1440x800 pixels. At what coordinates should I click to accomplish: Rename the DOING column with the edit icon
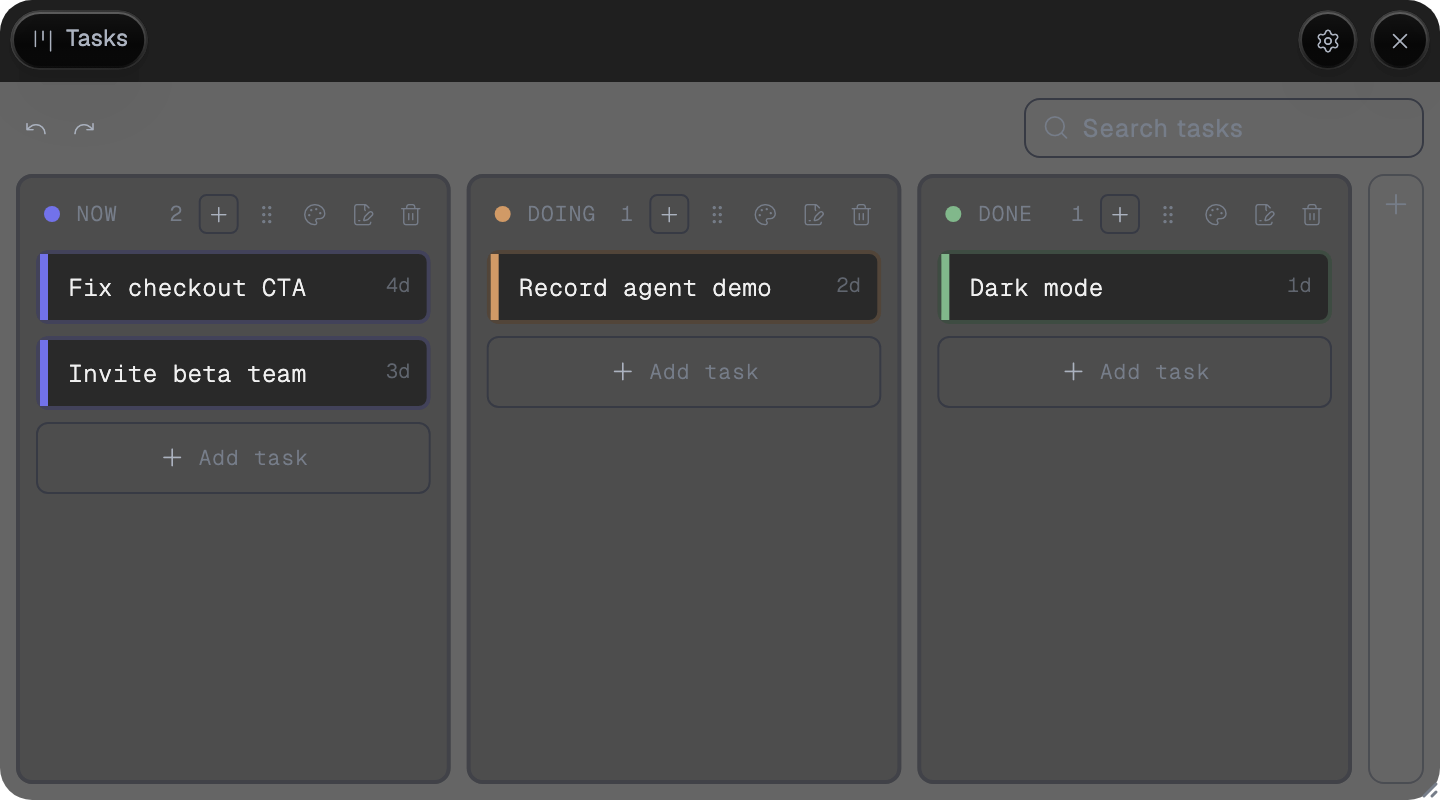coord(814,214)
